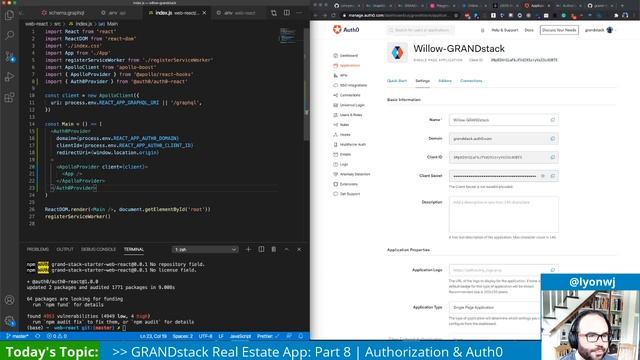The width and height of the screenshot is (640, 360).
Task: Open the Search icon in VS Code activity bar
Action: 9,36
